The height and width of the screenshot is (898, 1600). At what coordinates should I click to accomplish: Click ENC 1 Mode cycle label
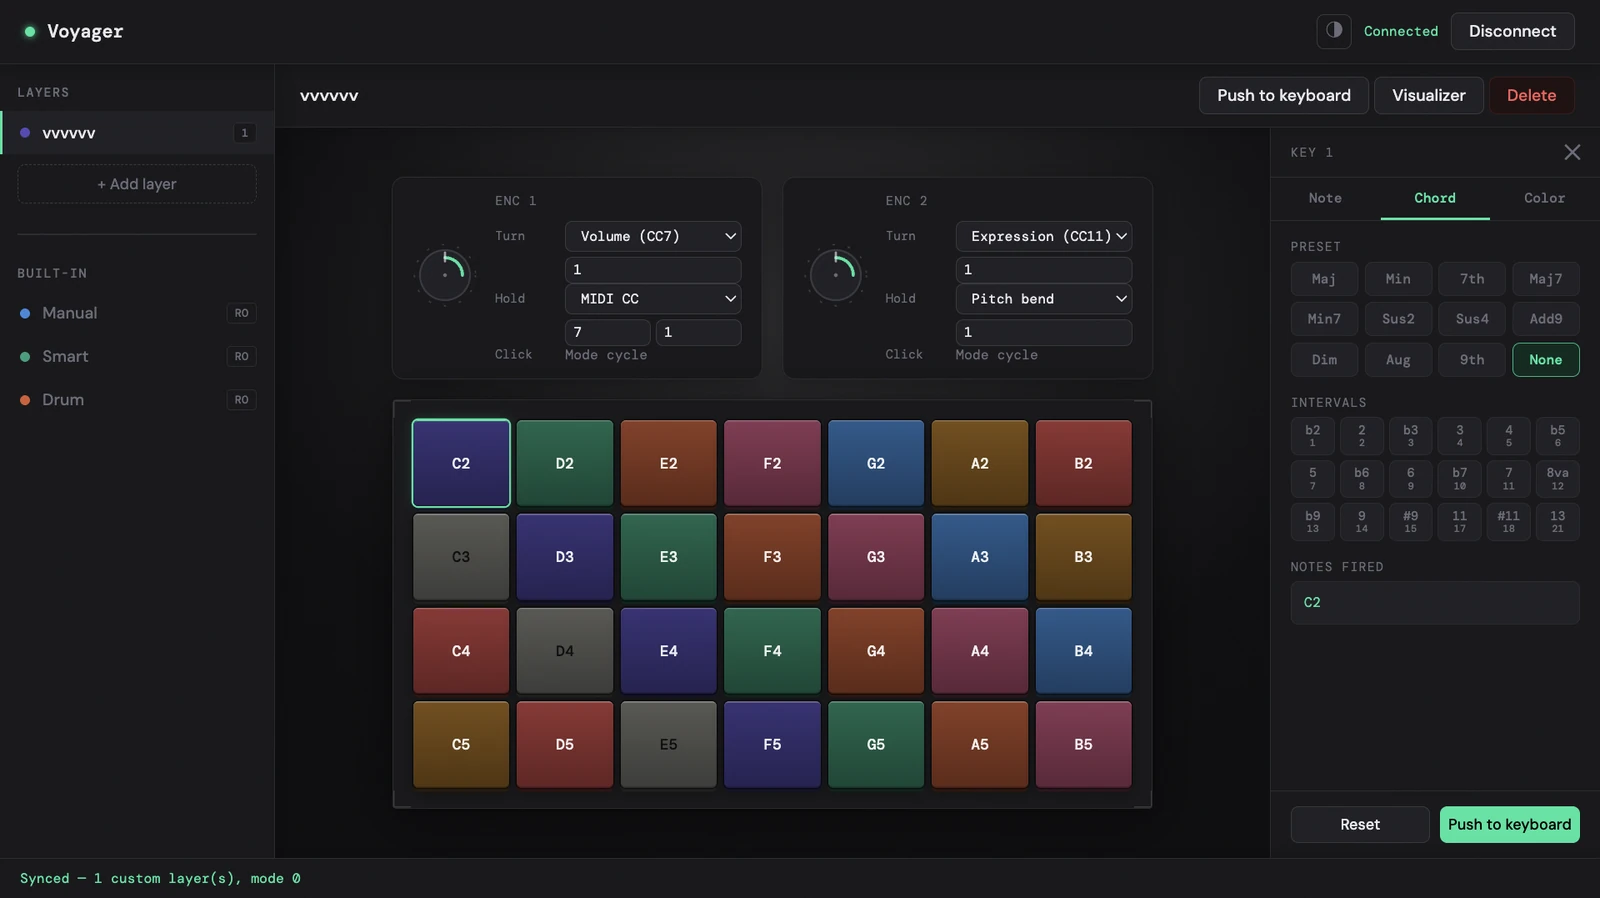click(x=606, y=355)
